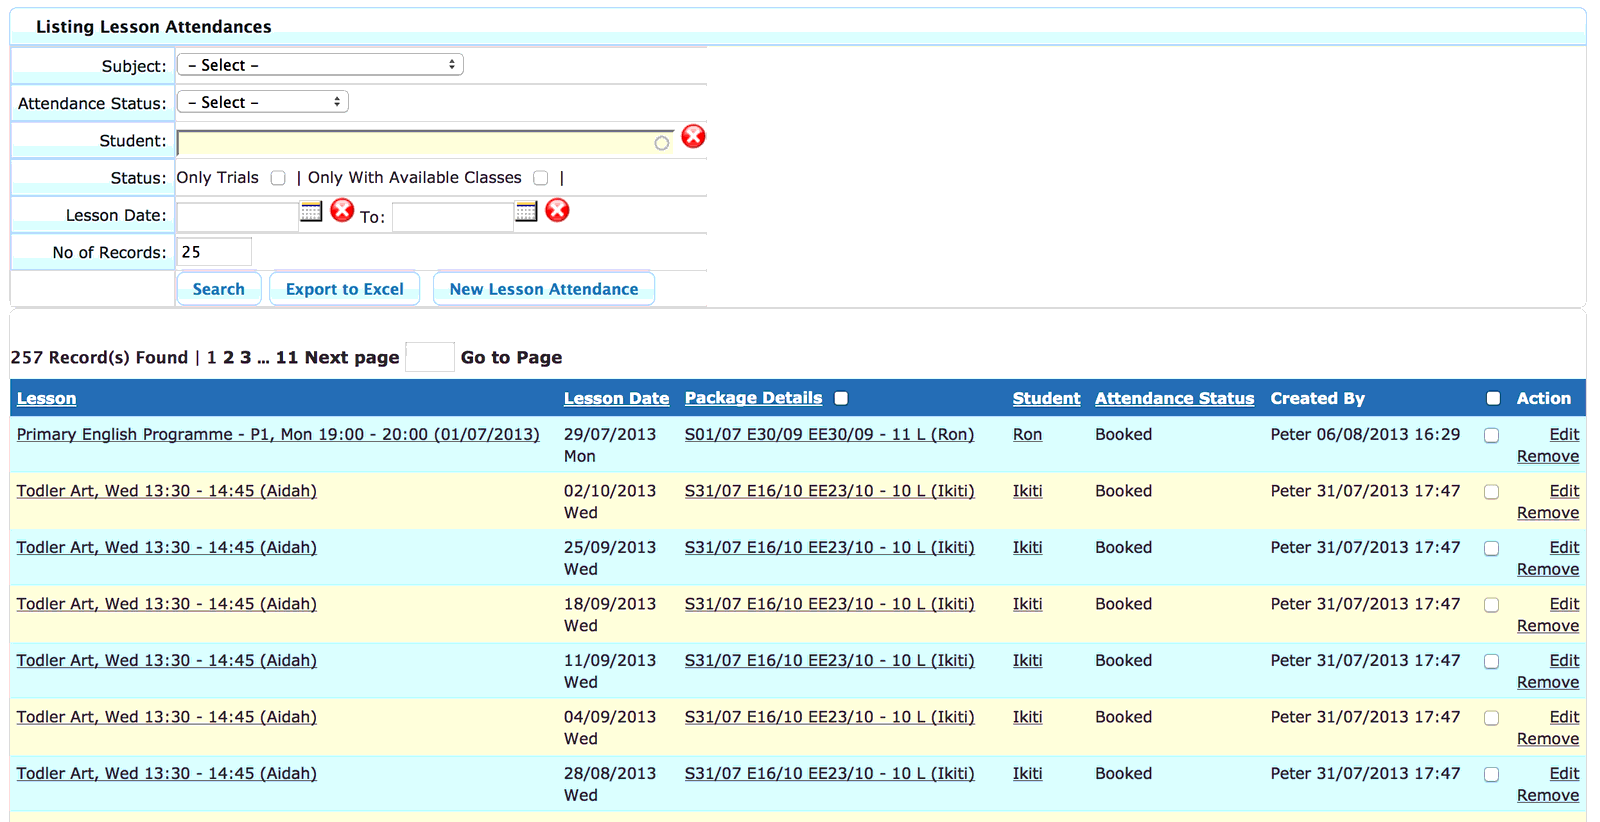This screenshot has height=822, width=1600.
Task: Edit the 29/07/2013 Ron attendance
Action: point(1564,434)
